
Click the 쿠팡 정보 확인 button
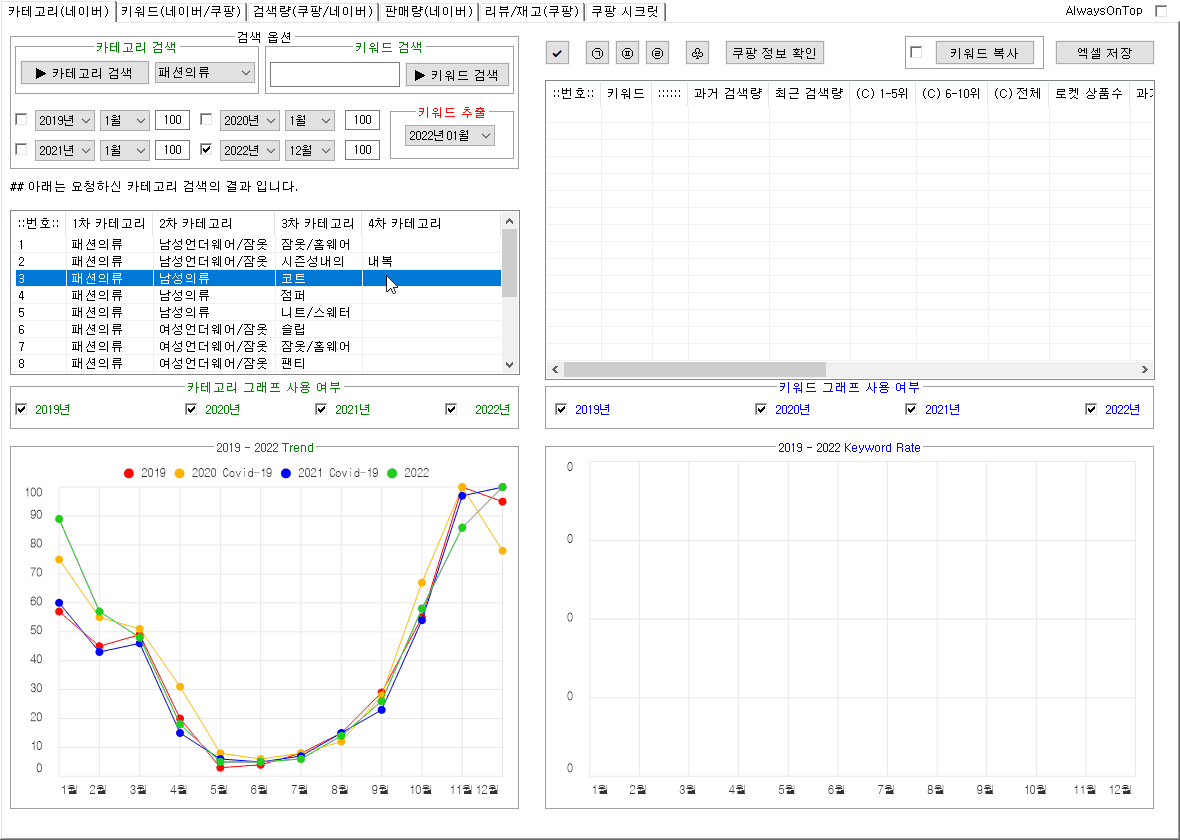774,53
